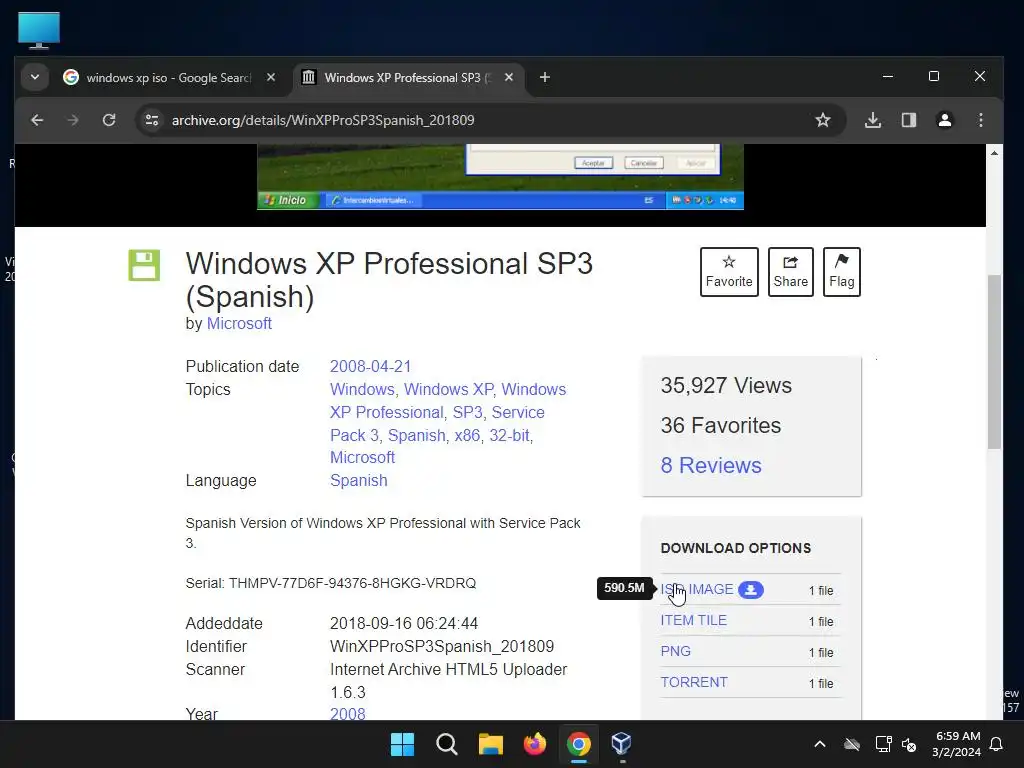1024x768 pixels.
Task: Click the muted volume tray icon
Action: coord(909,744)
